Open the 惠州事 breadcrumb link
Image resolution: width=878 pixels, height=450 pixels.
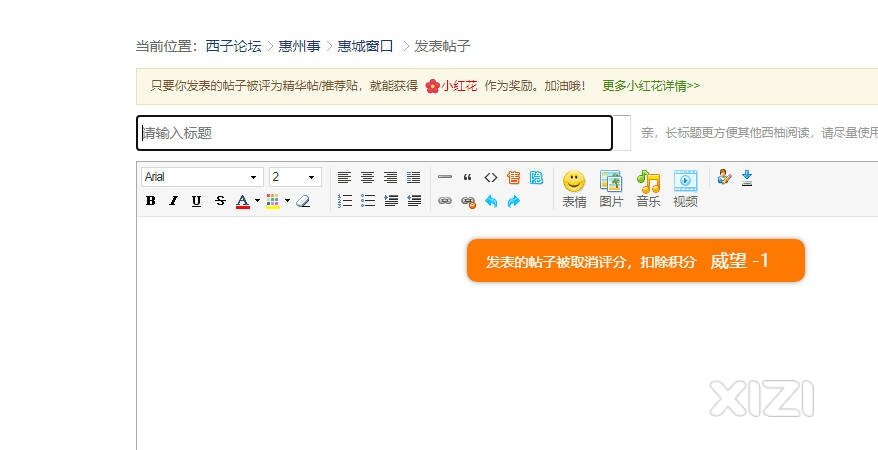coord(300,46)
